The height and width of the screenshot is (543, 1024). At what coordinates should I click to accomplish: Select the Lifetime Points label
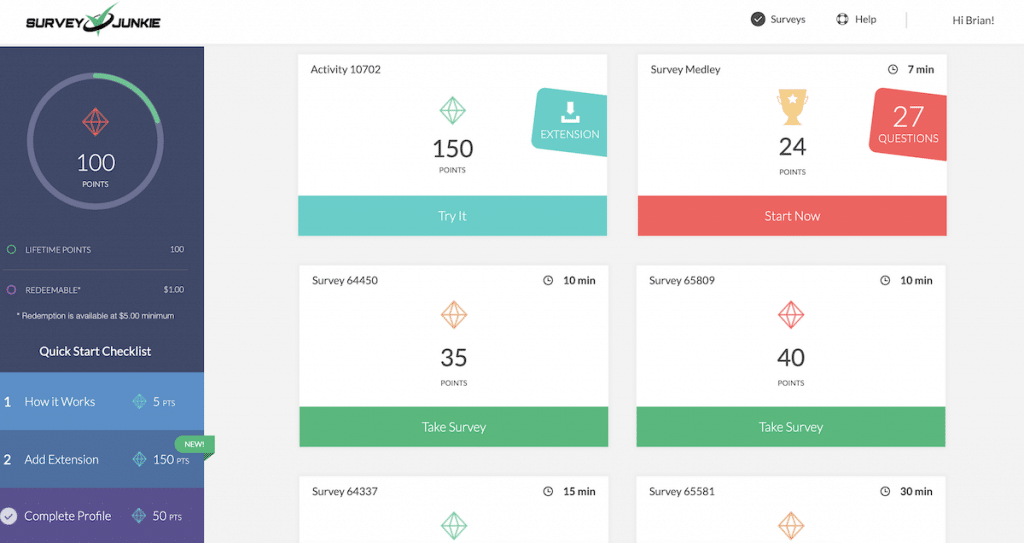click(58, 250)
